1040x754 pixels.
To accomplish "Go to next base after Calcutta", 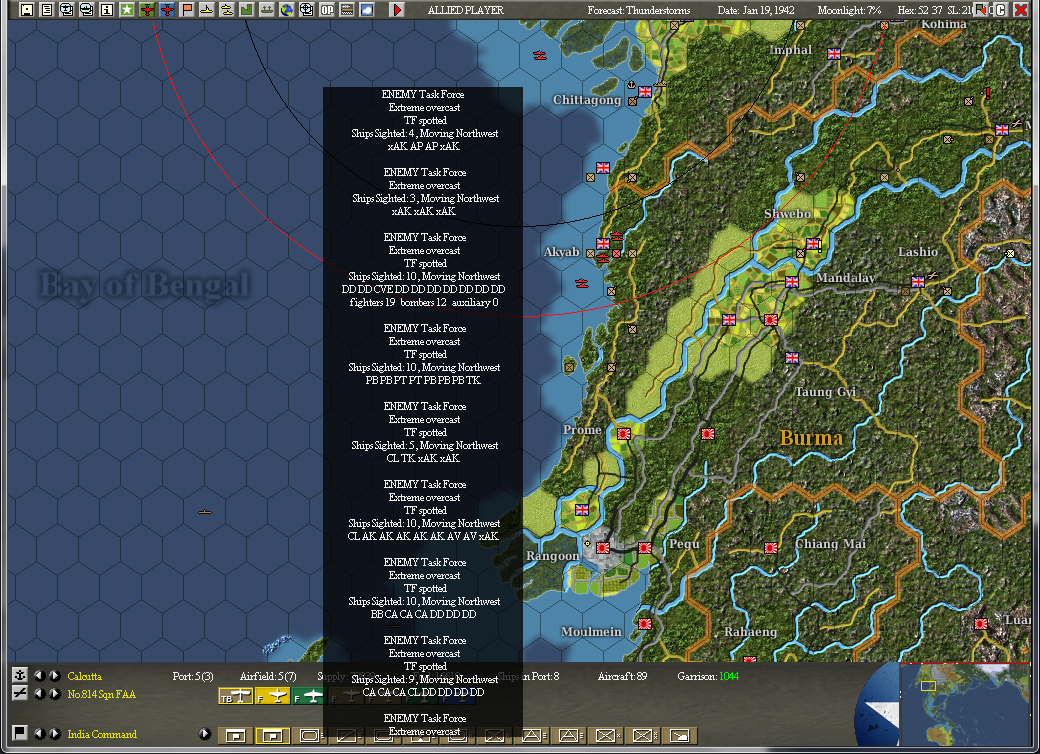I will coord(55,676).
